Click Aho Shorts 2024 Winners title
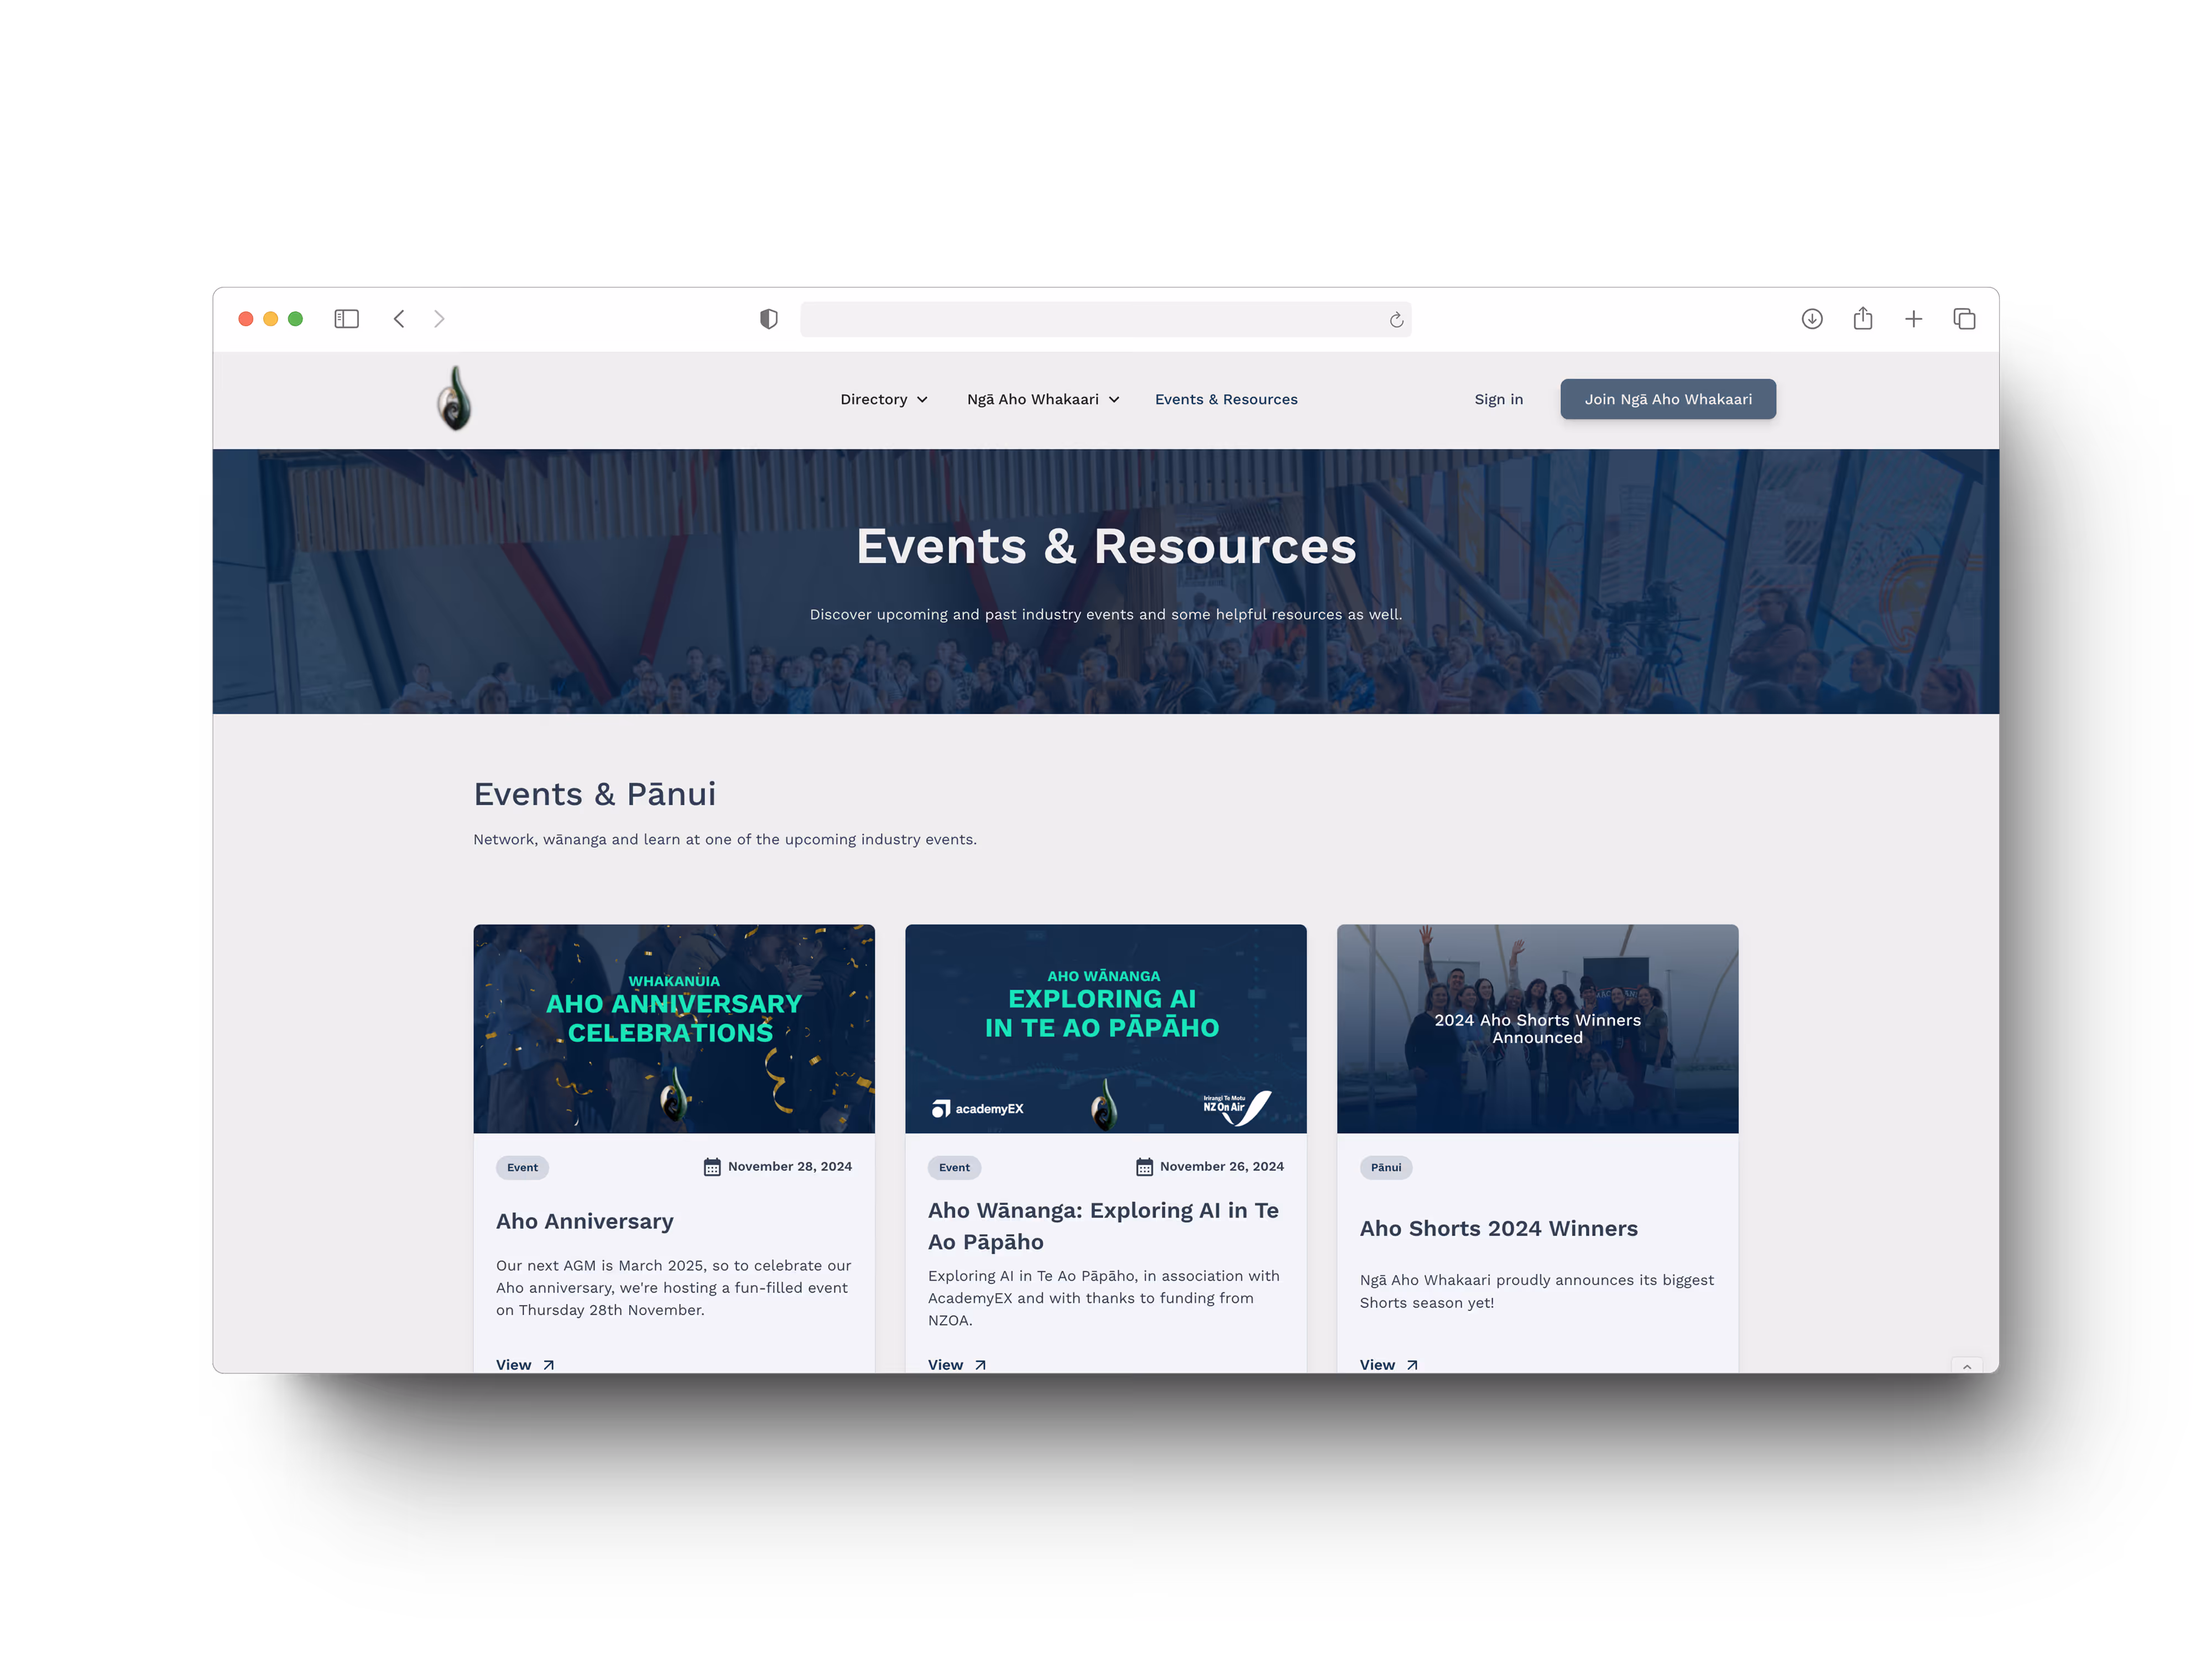The width and height of the screenshot is (2212, 1659). click(x=1498, y=1228)
